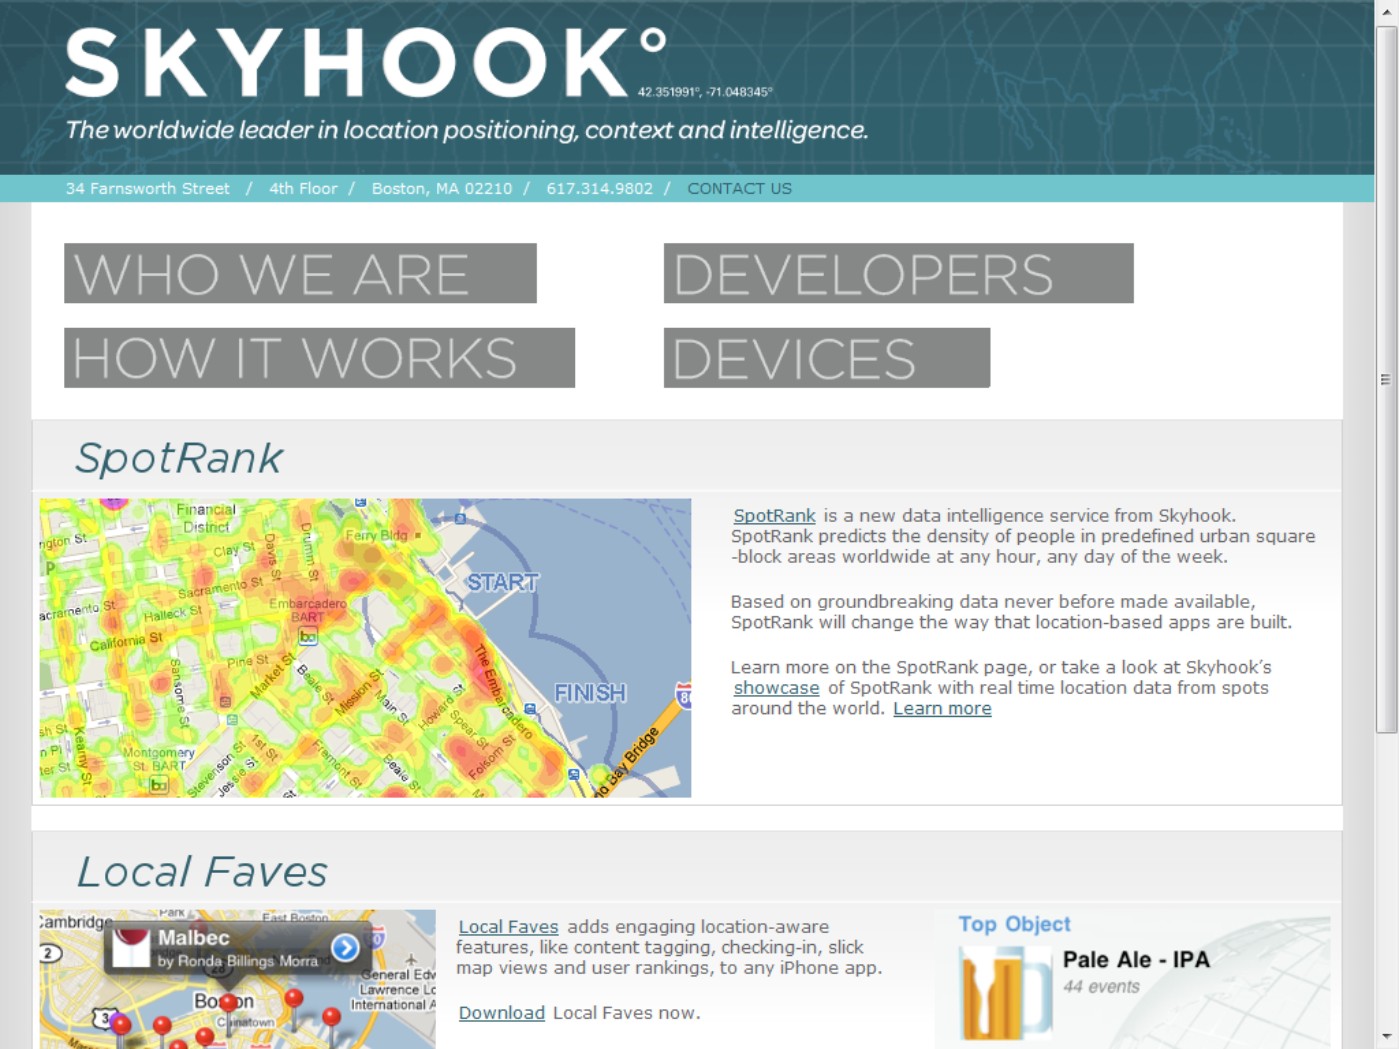
Task: Click the tagline about worldwide leader in location
Action: (467, 130)
